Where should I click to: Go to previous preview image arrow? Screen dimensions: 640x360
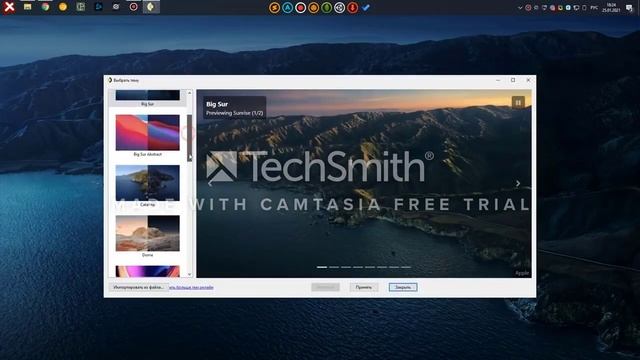[x=210, y=184]
